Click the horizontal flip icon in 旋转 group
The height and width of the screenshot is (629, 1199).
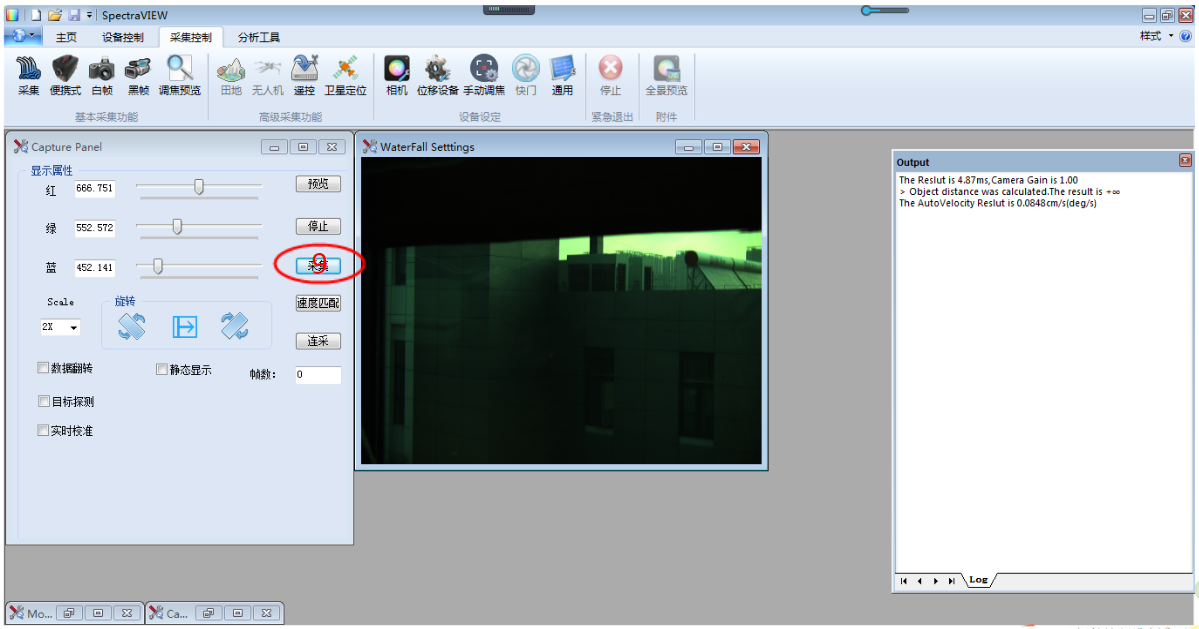[x=185, y=327]
